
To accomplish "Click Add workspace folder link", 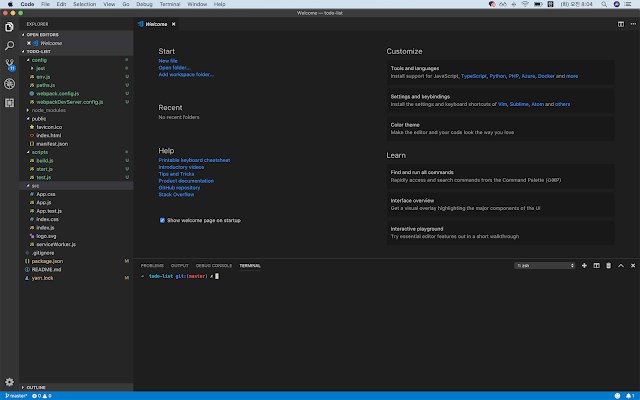I will pyautogui.click(x=186, y=75).
